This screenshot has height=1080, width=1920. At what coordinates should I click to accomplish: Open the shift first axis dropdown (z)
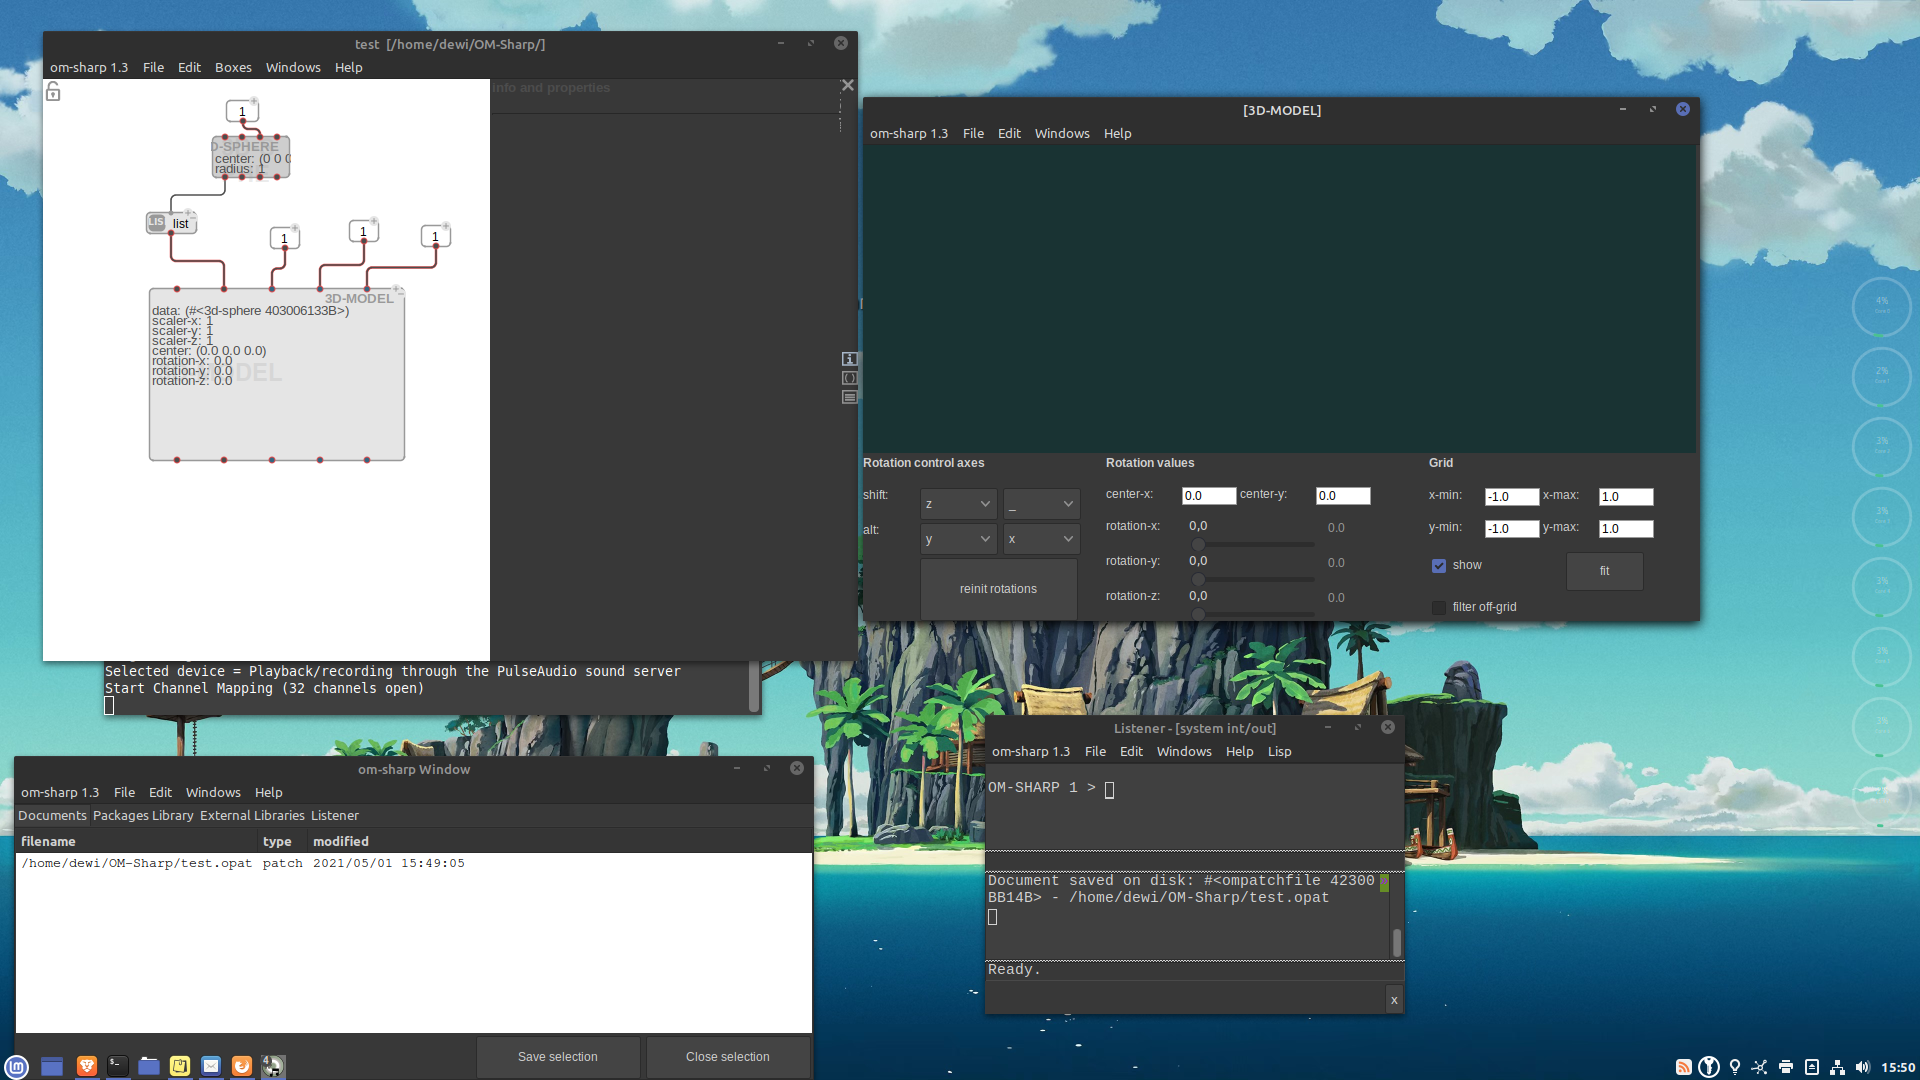point(958,504)
